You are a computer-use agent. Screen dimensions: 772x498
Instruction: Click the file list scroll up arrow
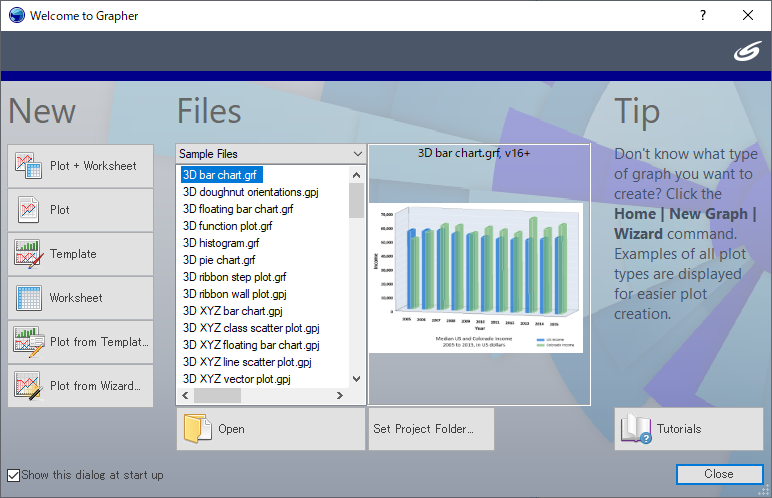point(356,175)
